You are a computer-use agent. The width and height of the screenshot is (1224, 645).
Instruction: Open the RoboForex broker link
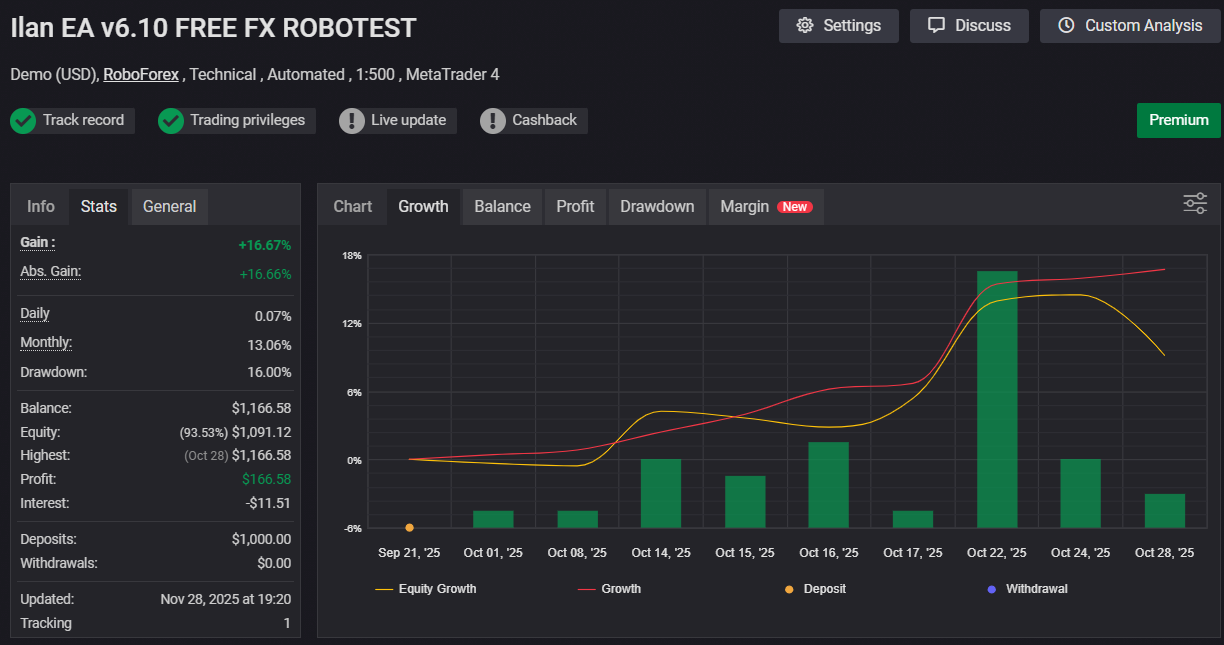pyautogui.click(x=141, y=75)
